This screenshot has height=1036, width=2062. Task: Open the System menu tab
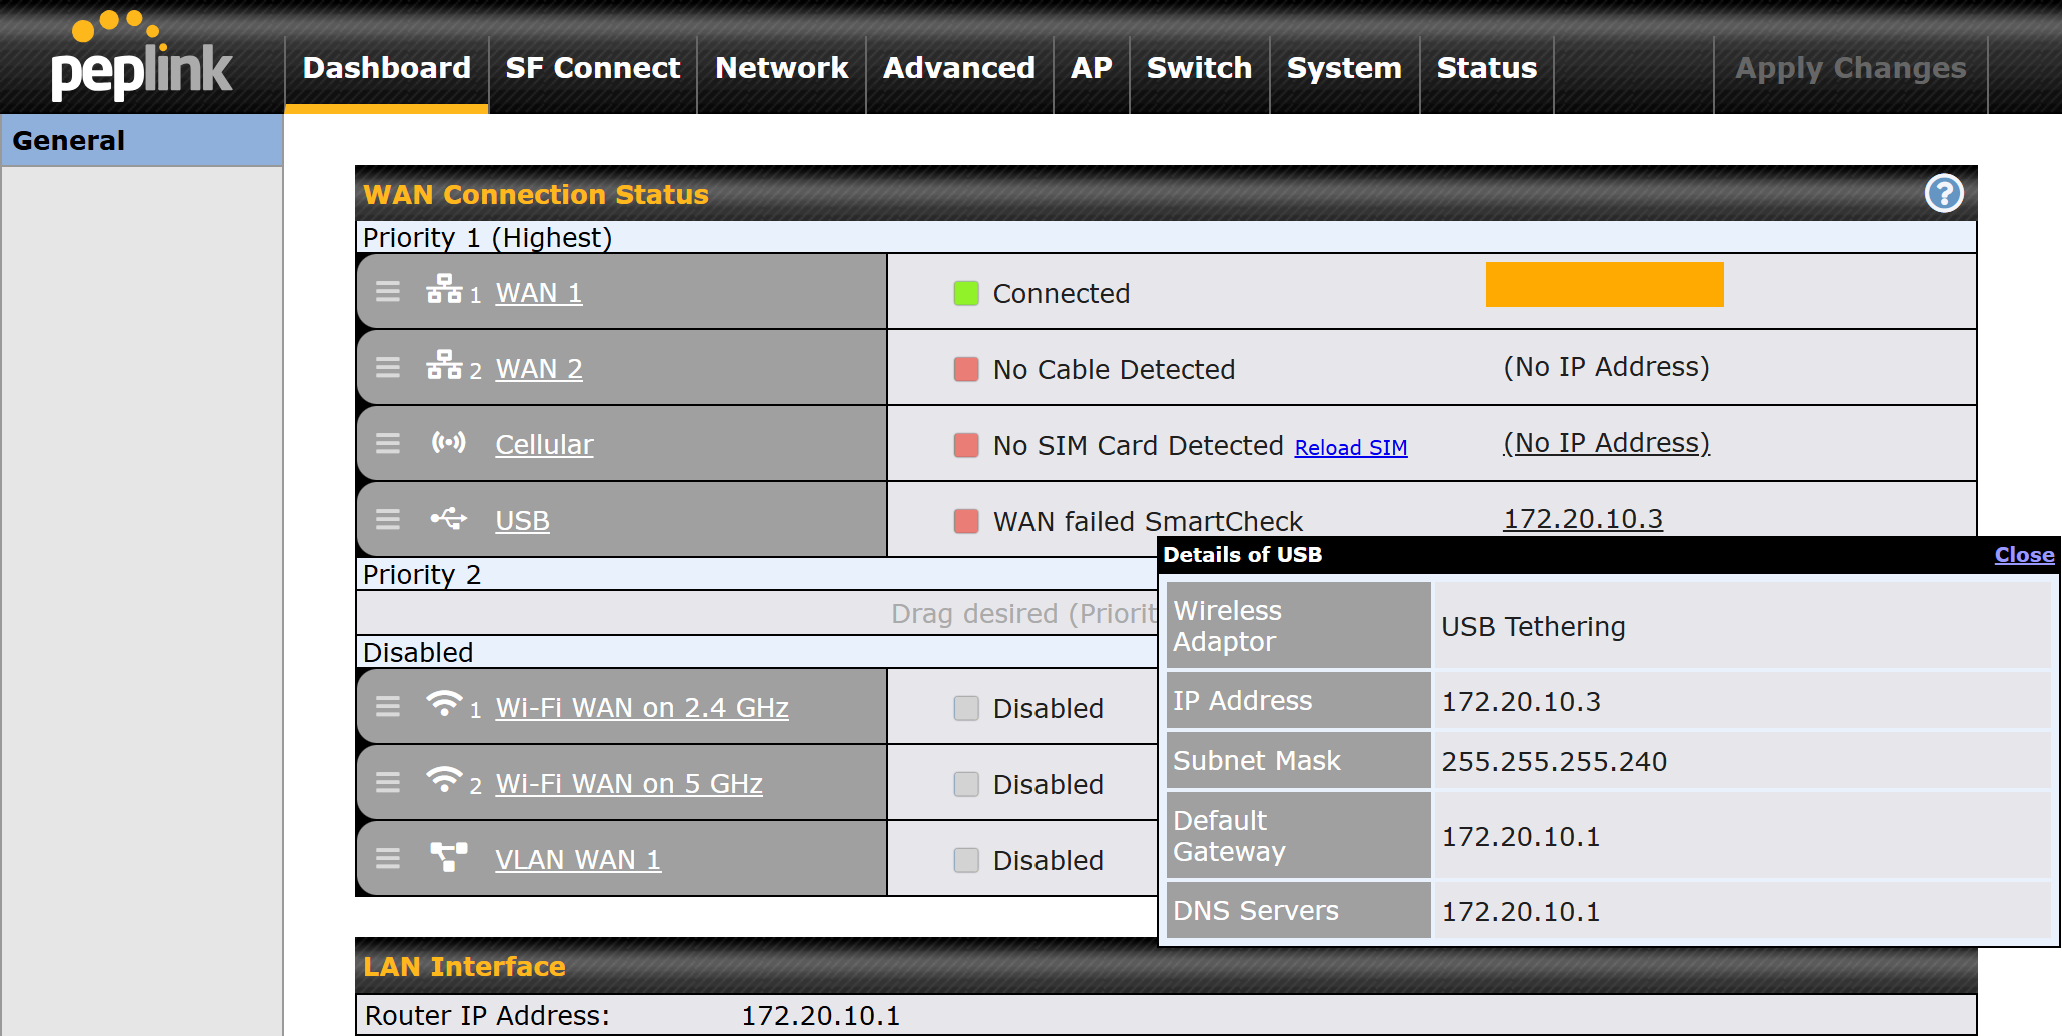tap(1343, 68)
